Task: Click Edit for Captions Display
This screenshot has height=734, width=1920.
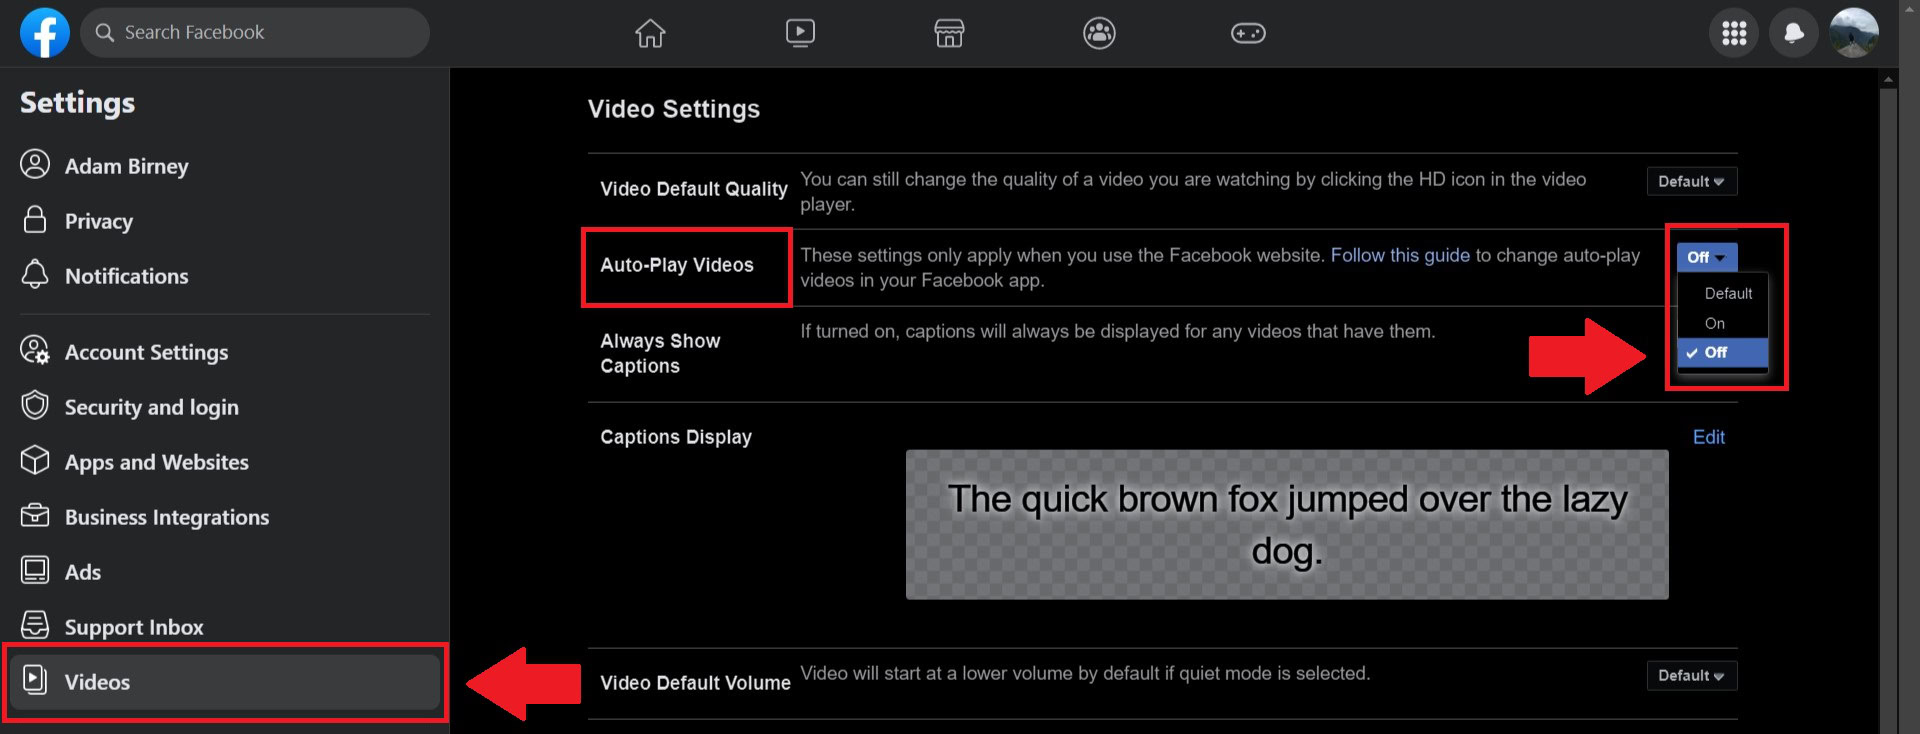Action: click(1708, 437)
